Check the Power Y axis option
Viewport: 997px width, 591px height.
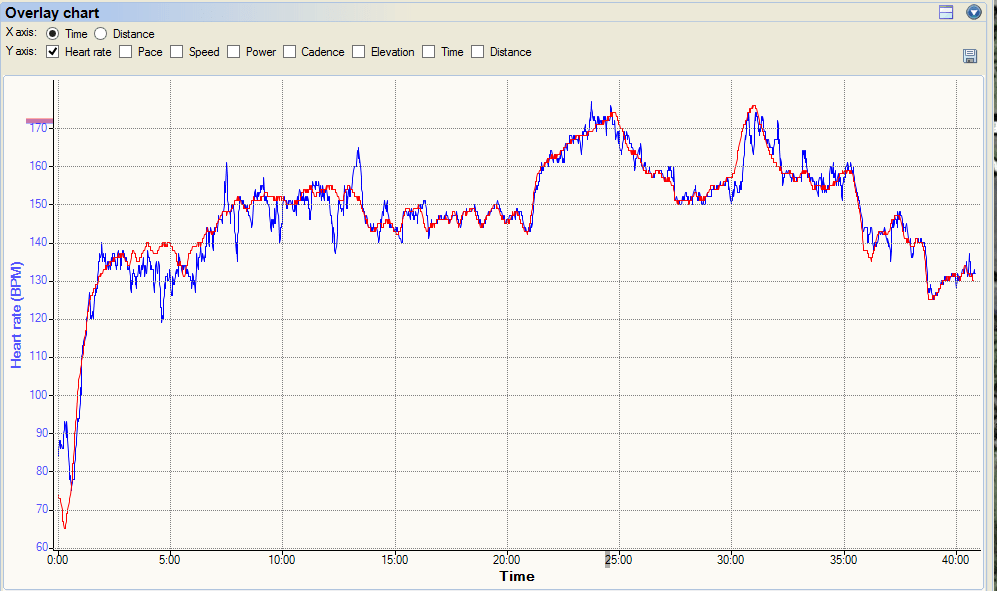[x=234, y=52]
